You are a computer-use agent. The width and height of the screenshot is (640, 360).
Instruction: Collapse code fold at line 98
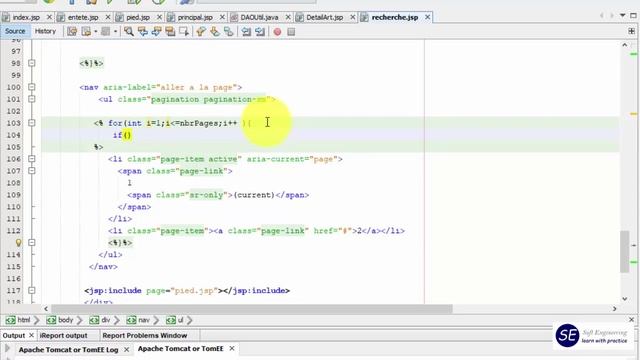[x=31, y=63]
